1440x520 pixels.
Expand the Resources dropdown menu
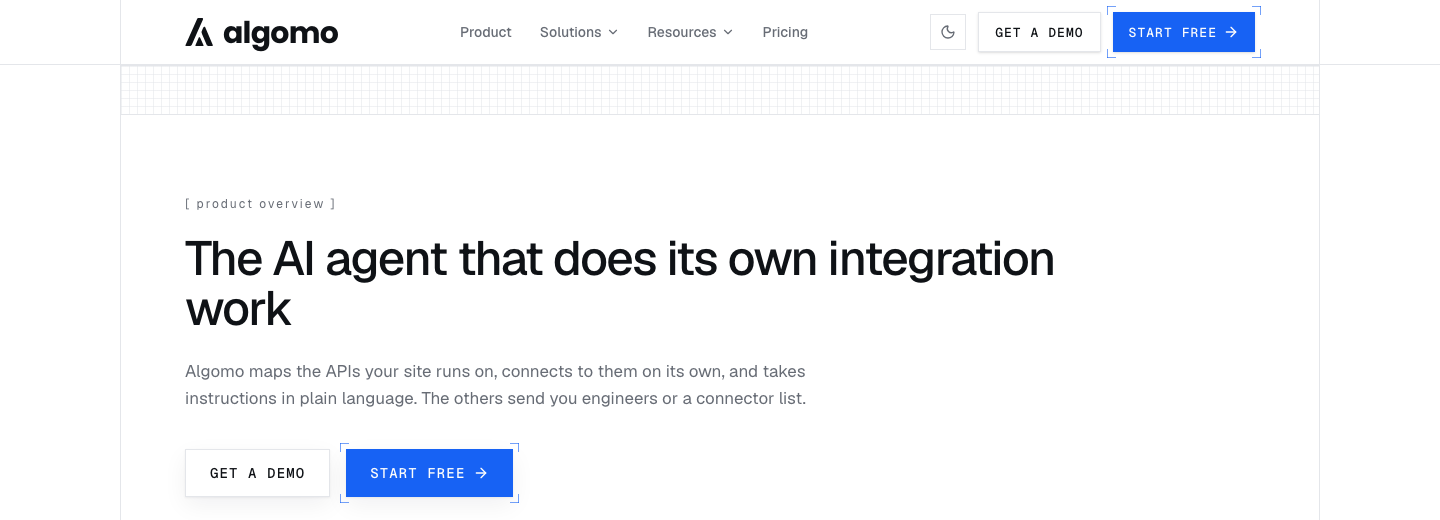(x=690, y=32)
